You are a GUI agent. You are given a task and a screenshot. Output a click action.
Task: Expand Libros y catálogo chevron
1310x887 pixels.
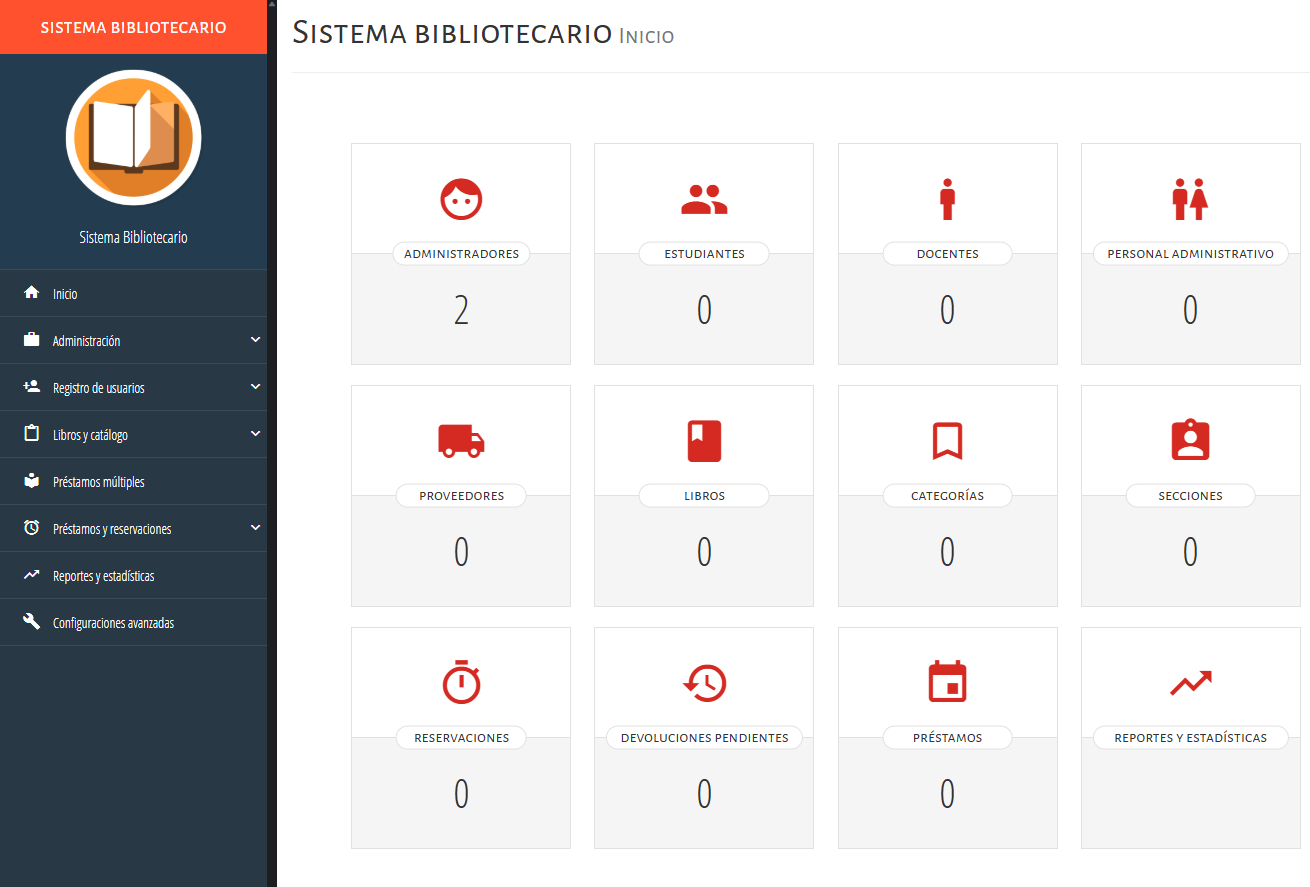click(x=255, y=434)
